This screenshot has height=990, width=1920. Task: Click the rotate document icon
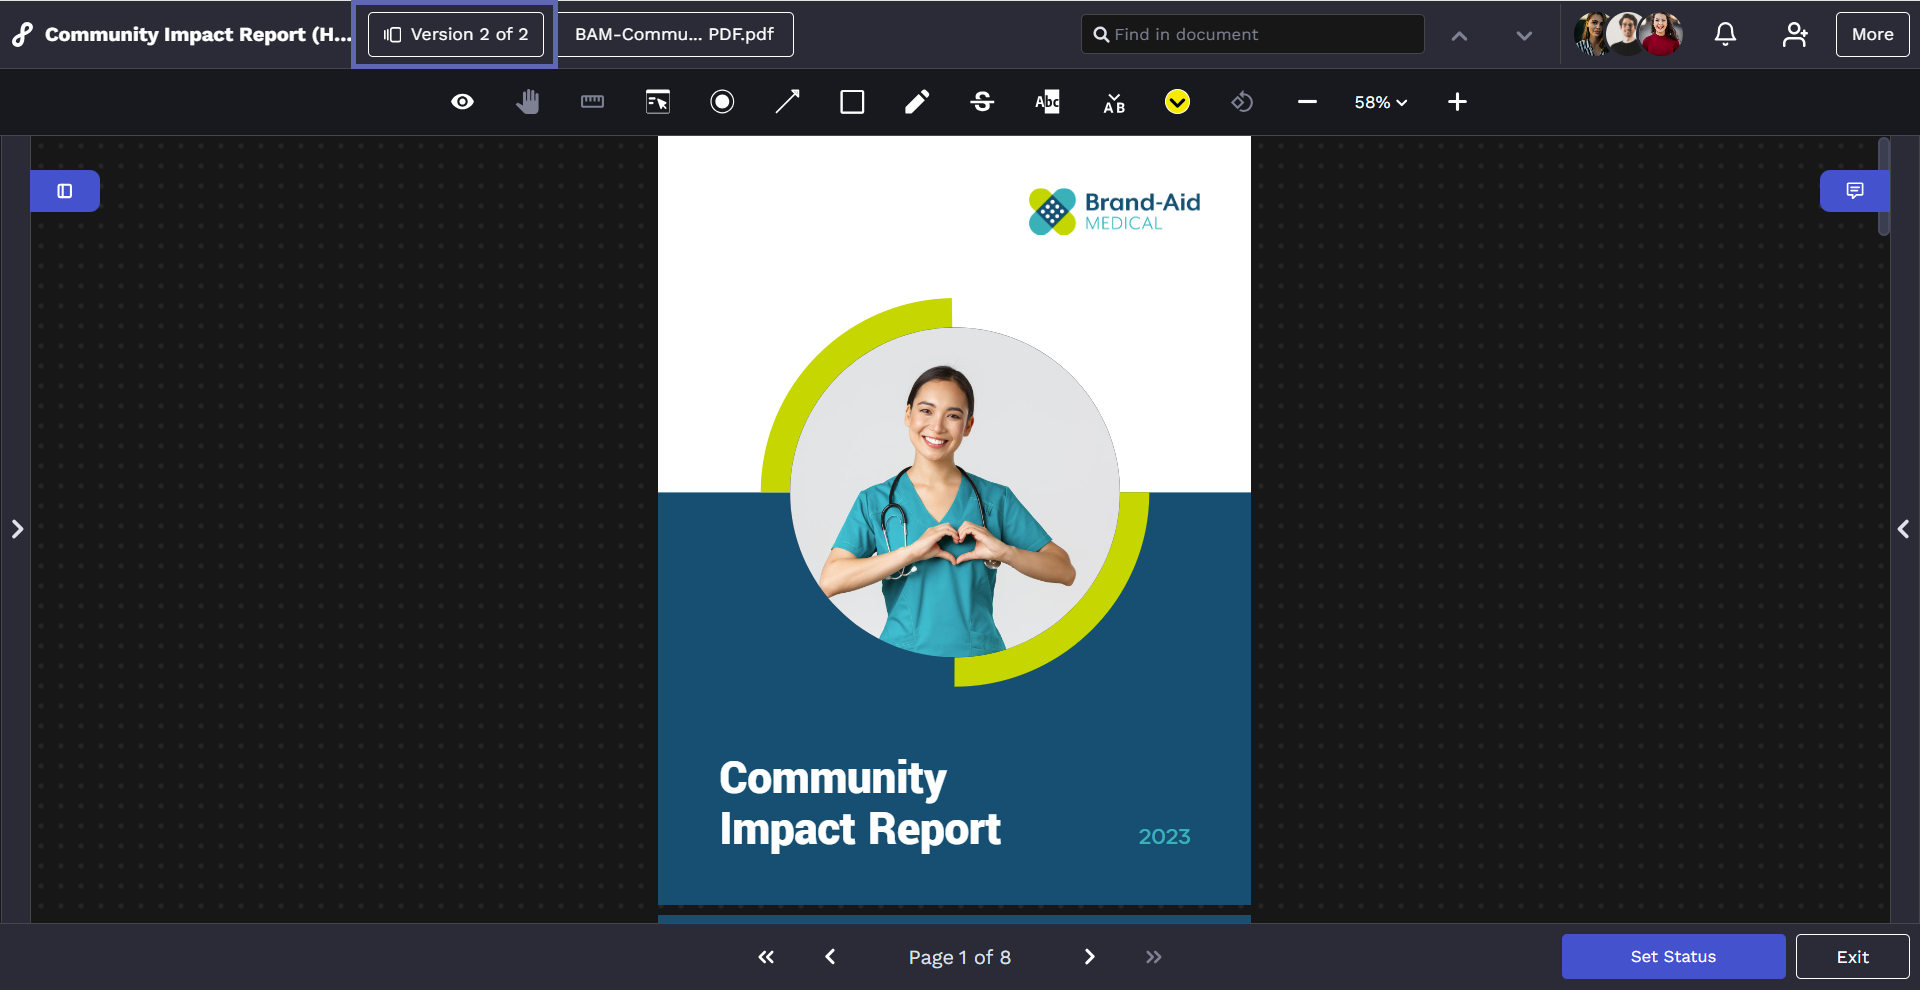1242,102
